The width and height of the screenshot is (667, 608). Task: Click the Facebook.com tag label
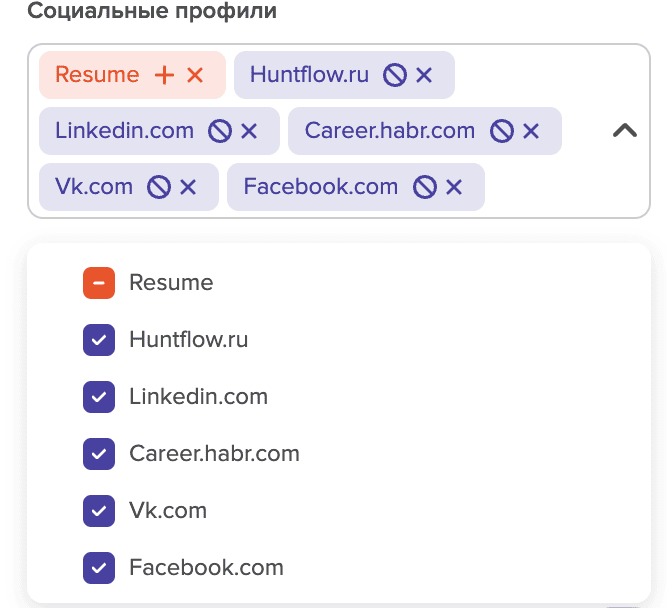pyautogui.click(x=320, y=187)
